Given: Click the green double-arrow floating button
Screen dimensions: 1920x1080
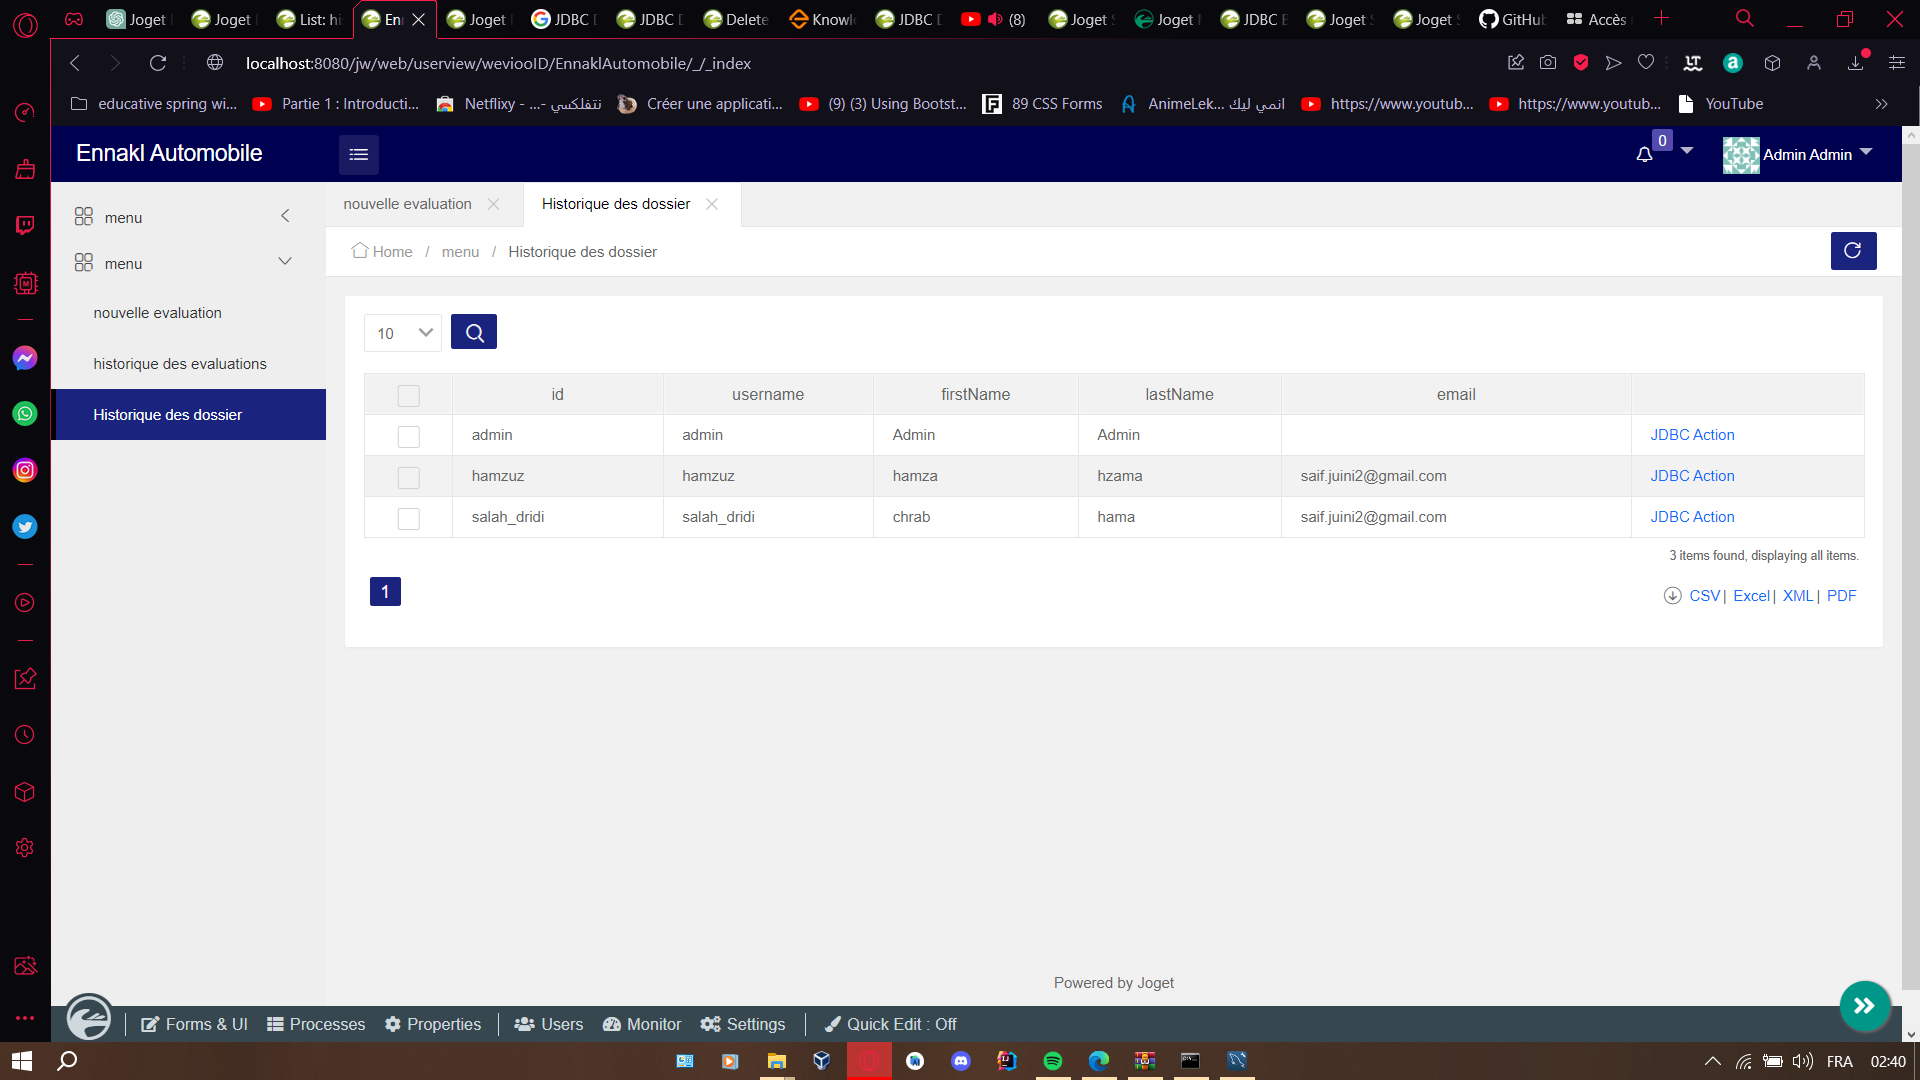Looking at the screenshot, I should (1864, 1006).
